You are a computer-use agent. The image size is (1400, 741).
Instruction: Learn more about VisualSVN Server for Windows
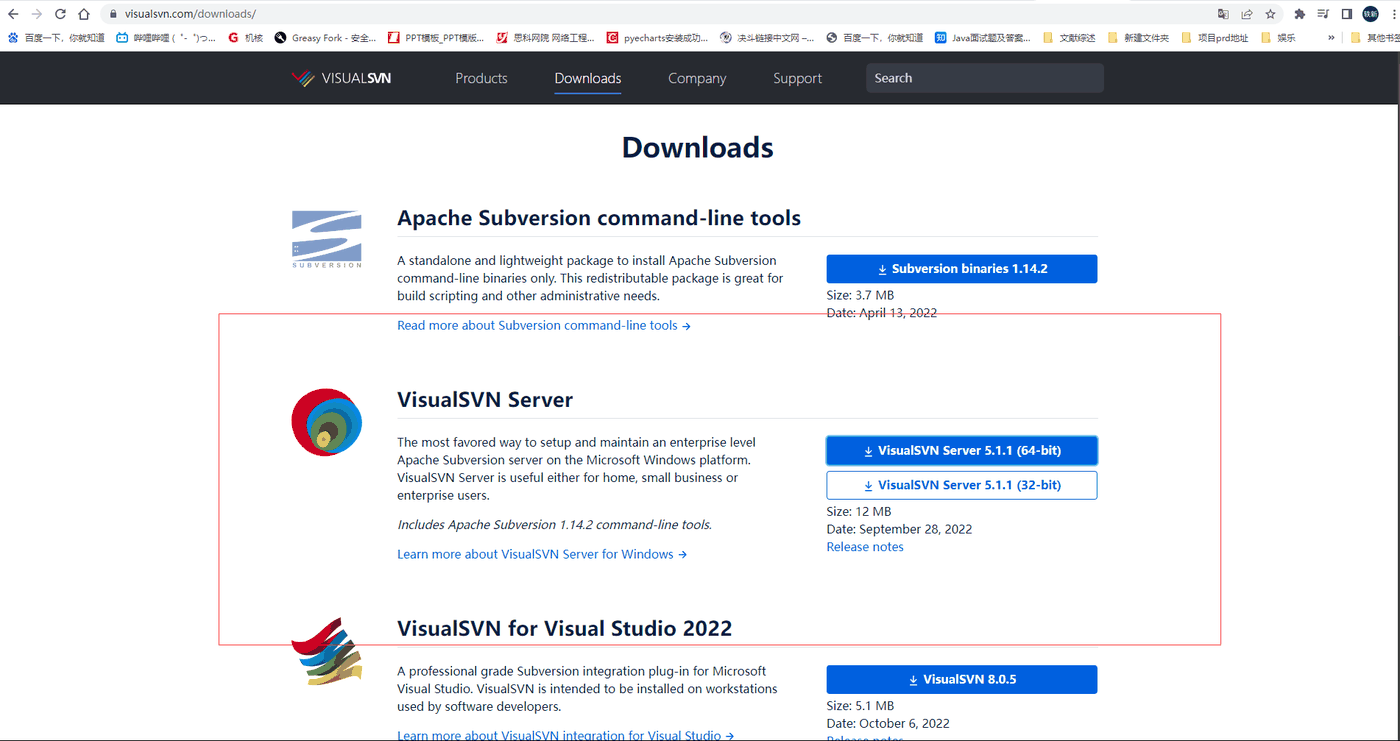tap(542, 554)
